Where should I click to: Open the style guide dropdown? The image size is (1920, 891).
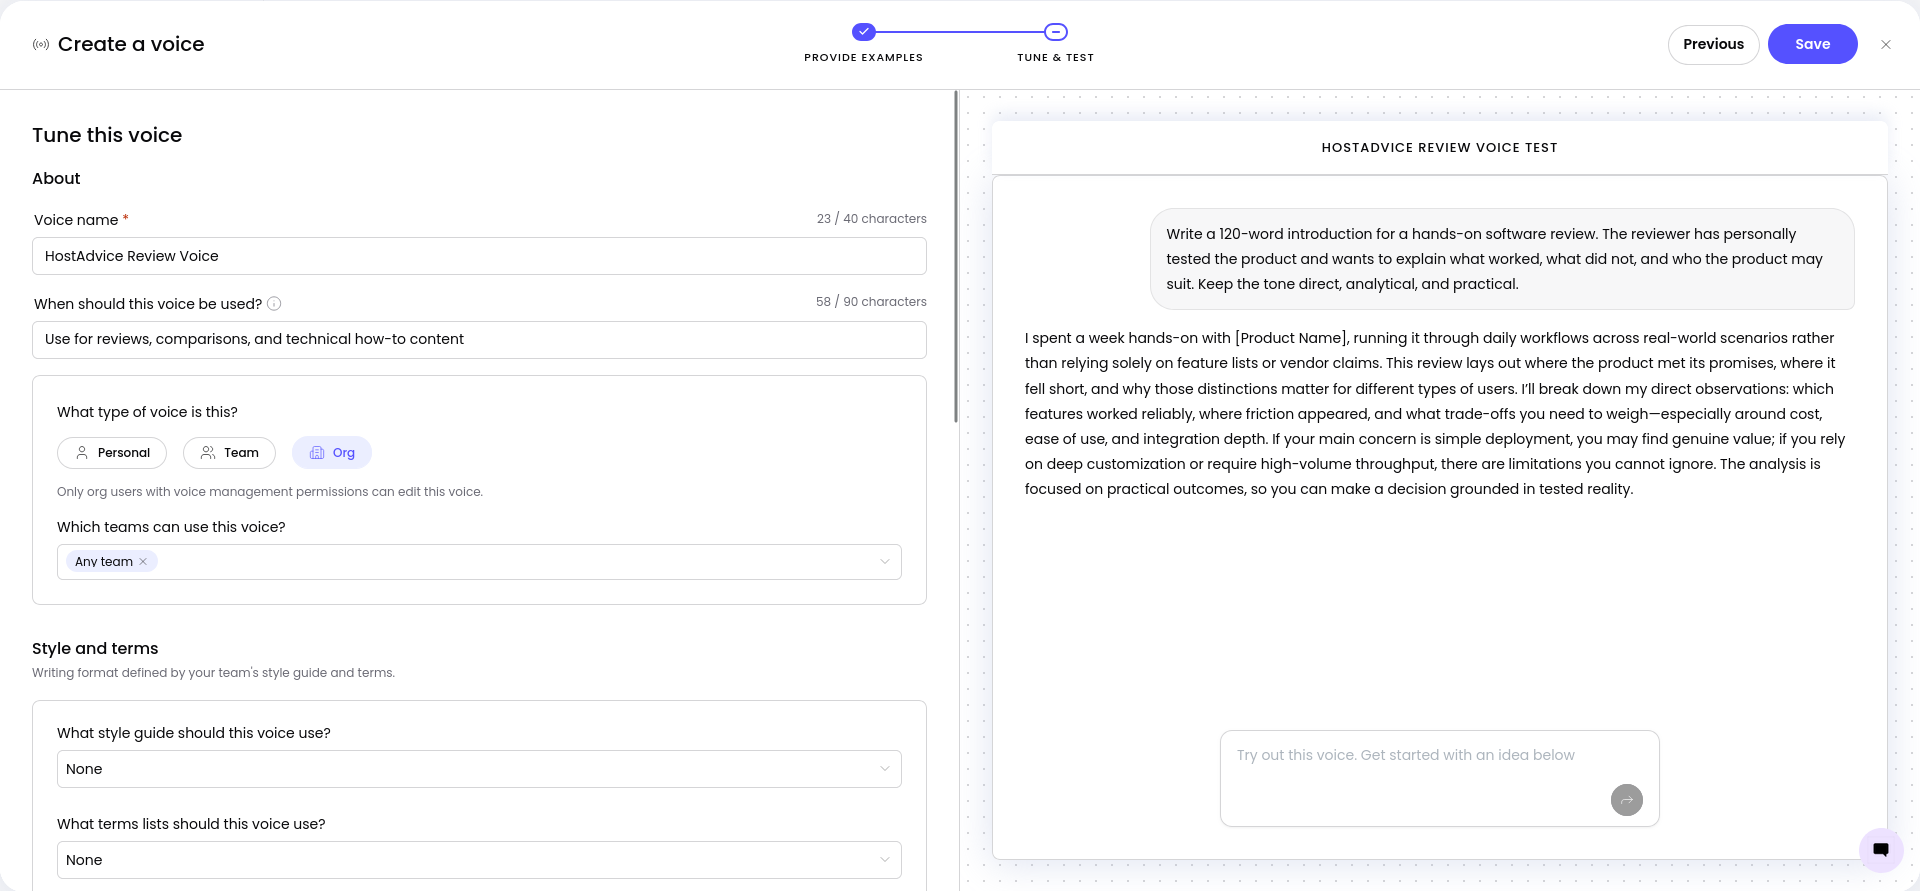[x=479, y=769]
